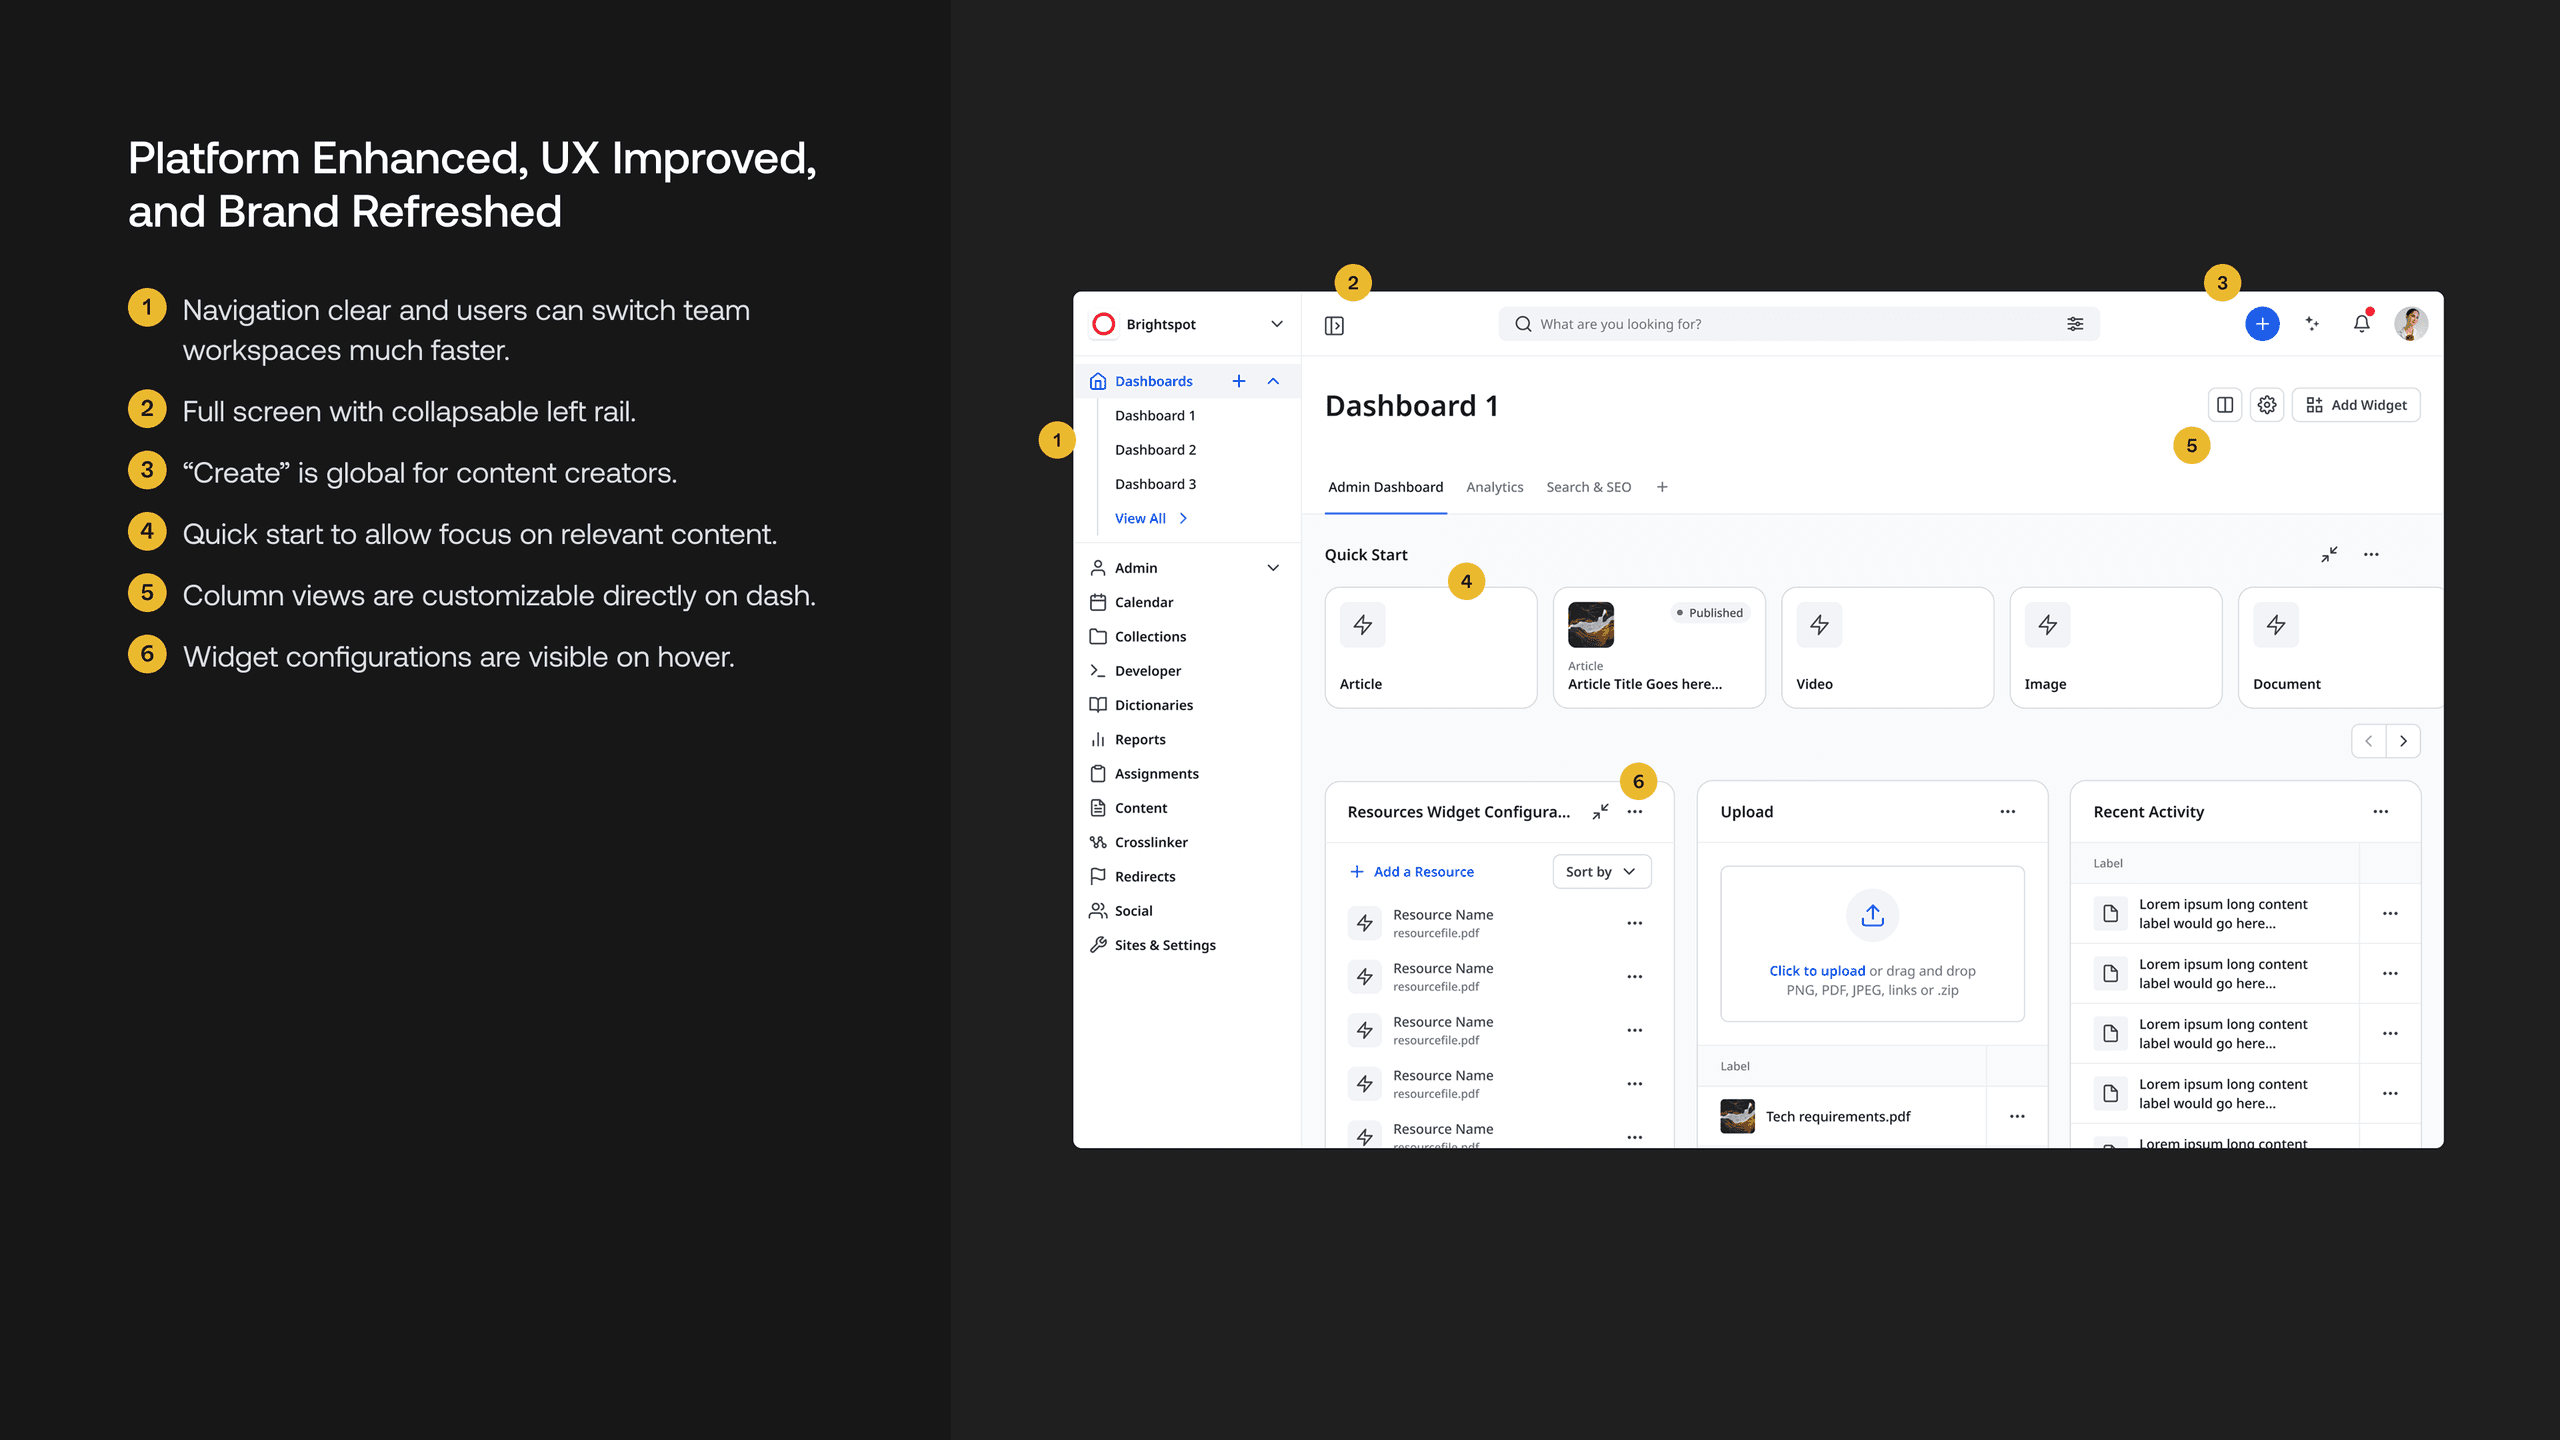Click the blue global Create plus button

pyautogui.click(x=2261, y=324)
